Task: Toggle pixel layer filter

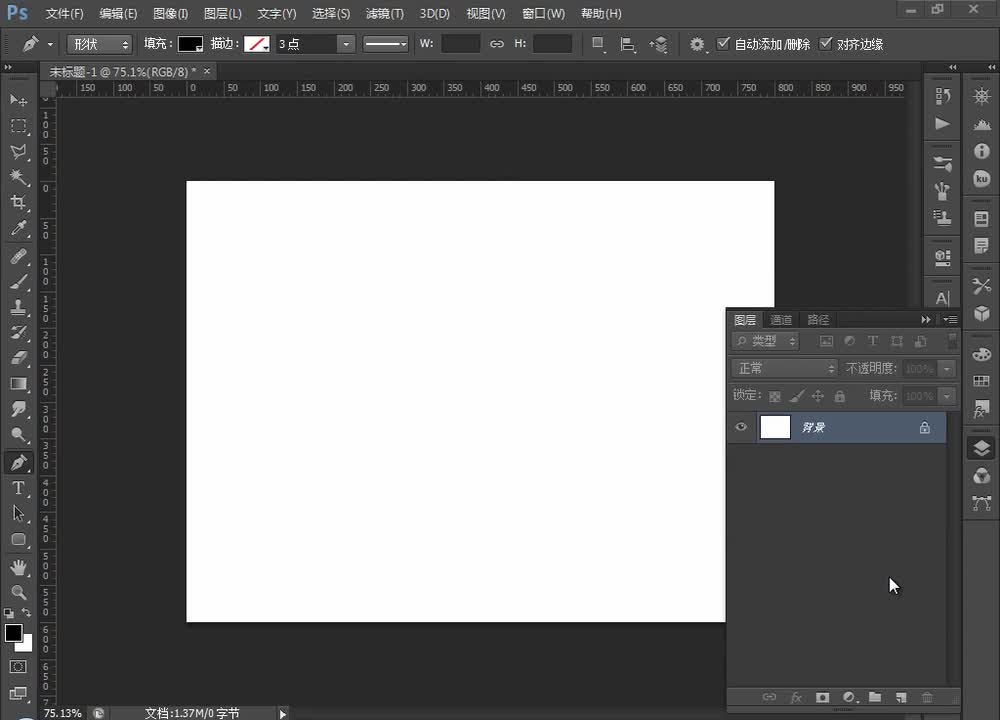Action: coord(826,341)
